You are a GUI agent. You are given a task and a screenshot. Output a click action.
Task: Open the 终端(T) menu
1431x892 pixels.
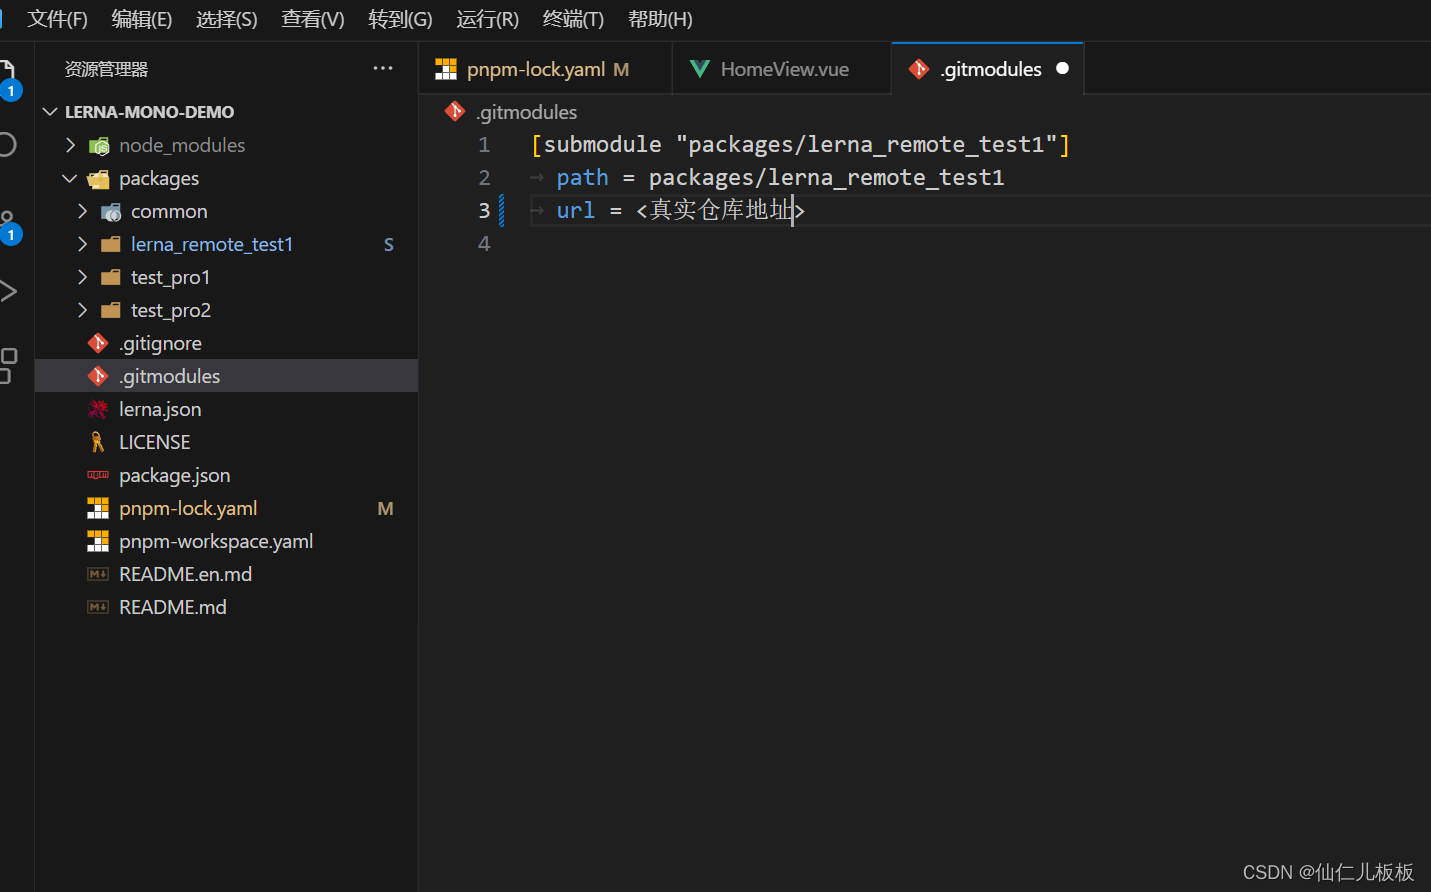(573, 20)
